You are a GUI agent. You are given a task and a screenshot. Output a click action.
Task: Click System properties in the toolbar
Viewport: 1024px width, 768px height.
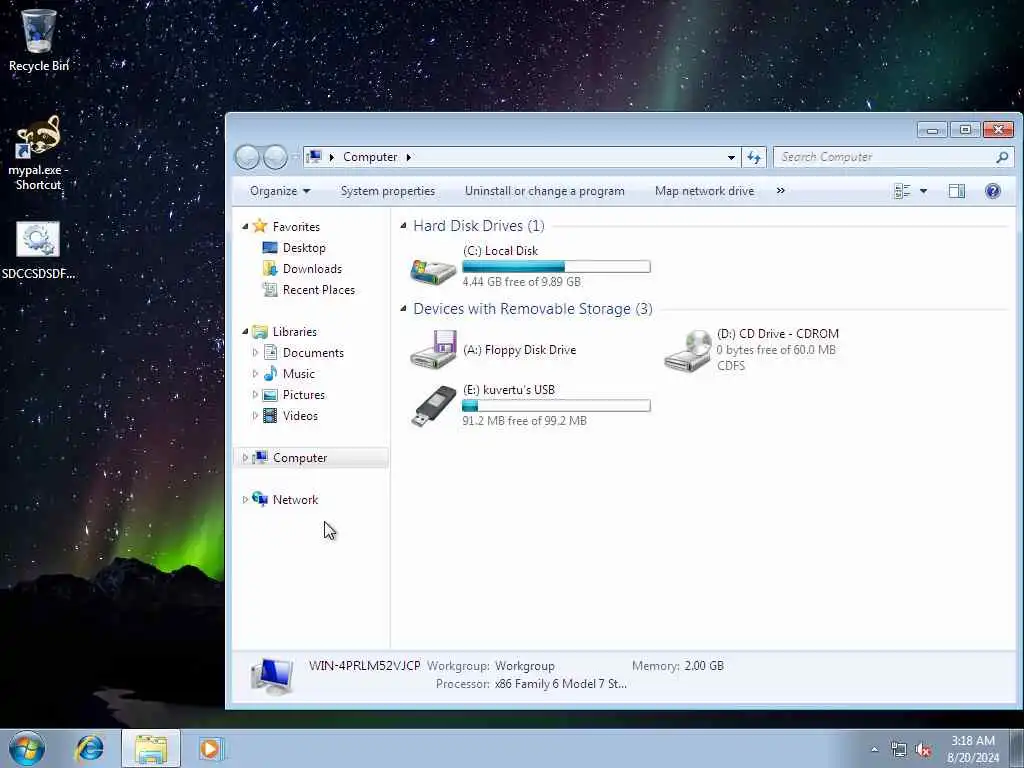[388, 191]
